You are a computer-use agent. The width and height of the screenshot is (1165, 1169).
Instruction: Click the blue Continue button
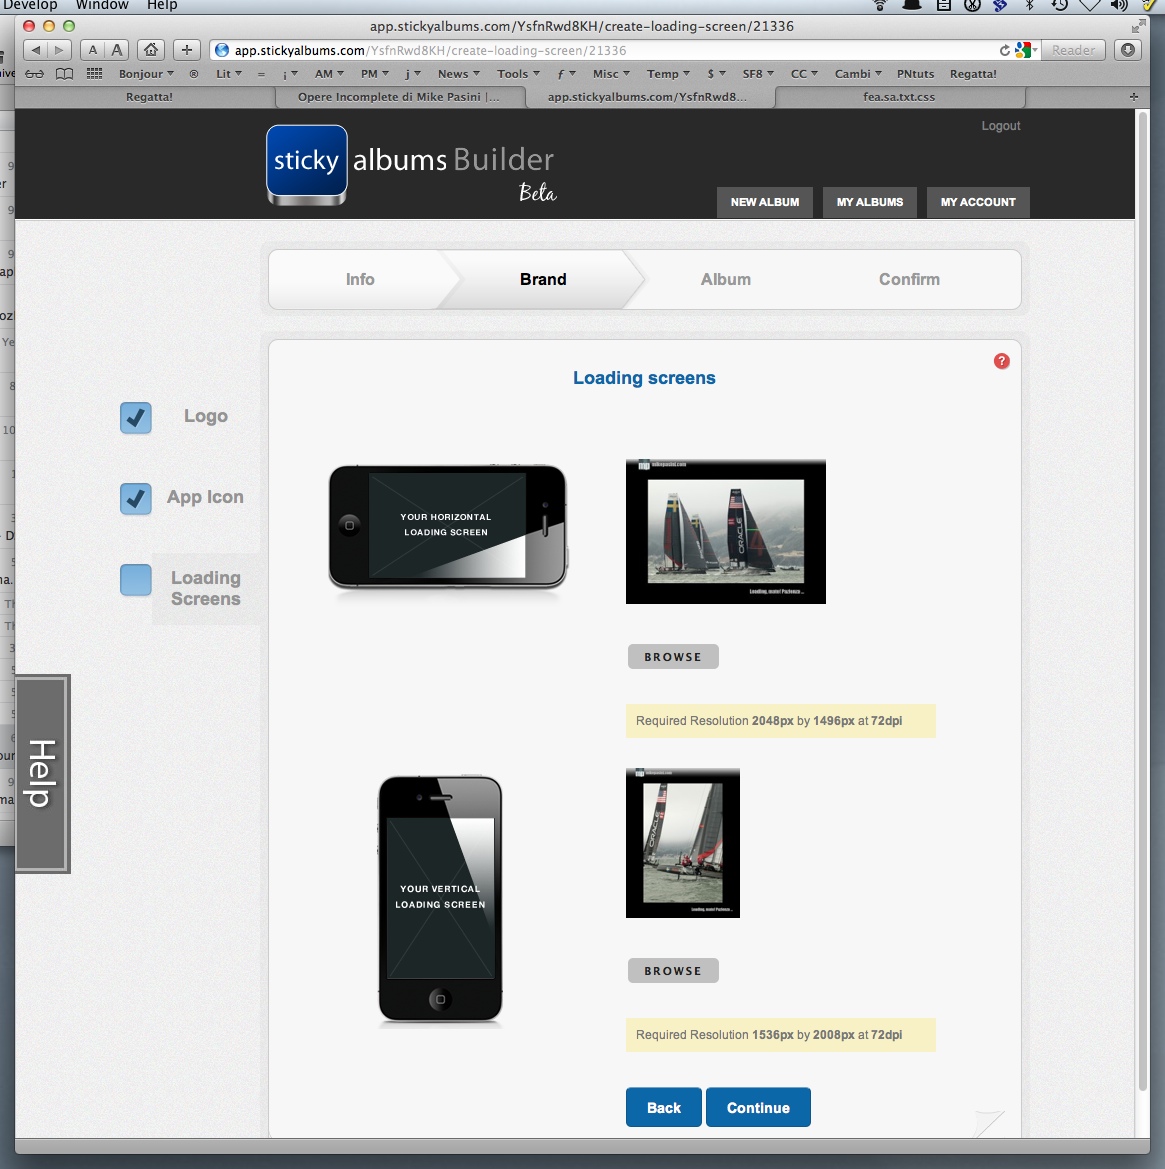758,1108
